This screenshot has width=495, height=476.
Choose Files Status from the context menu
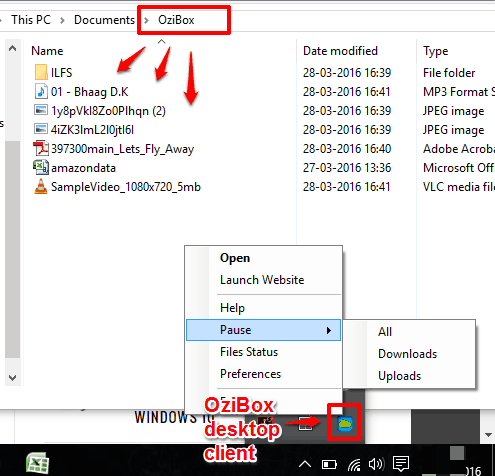click(249, 352)
